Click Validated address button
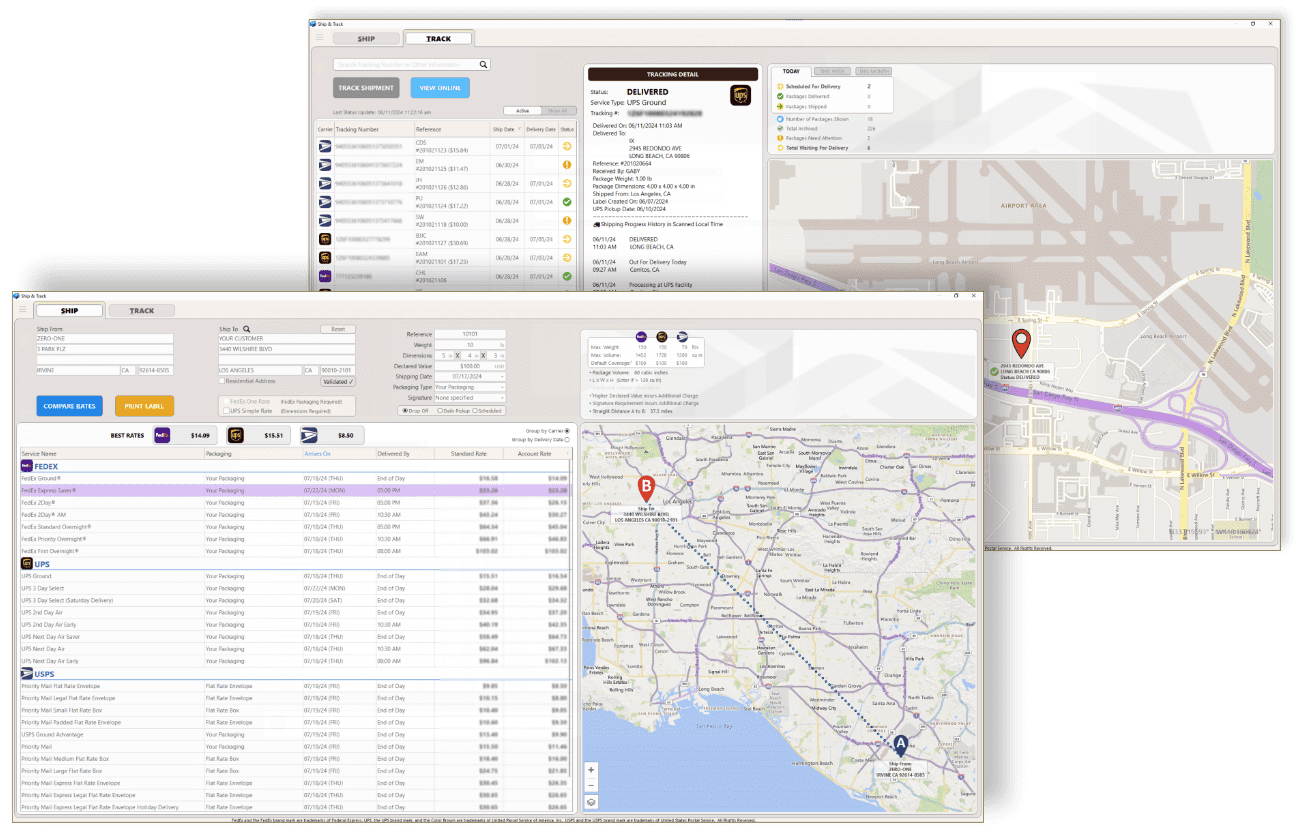1300x839 pixels. pos(338,382)
